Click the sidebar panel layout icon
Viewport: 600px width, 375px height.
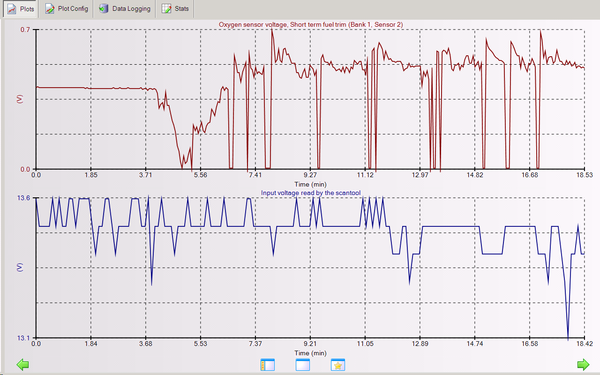point(267,365)
